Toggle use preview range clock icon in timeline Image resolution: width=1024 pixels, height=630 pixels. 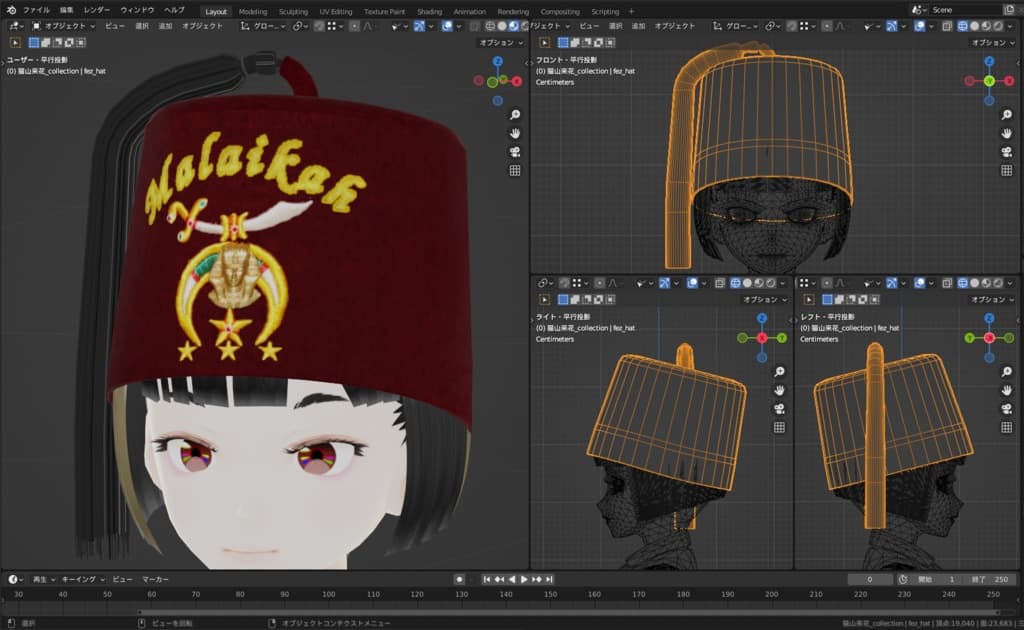(x=903, y=579)
